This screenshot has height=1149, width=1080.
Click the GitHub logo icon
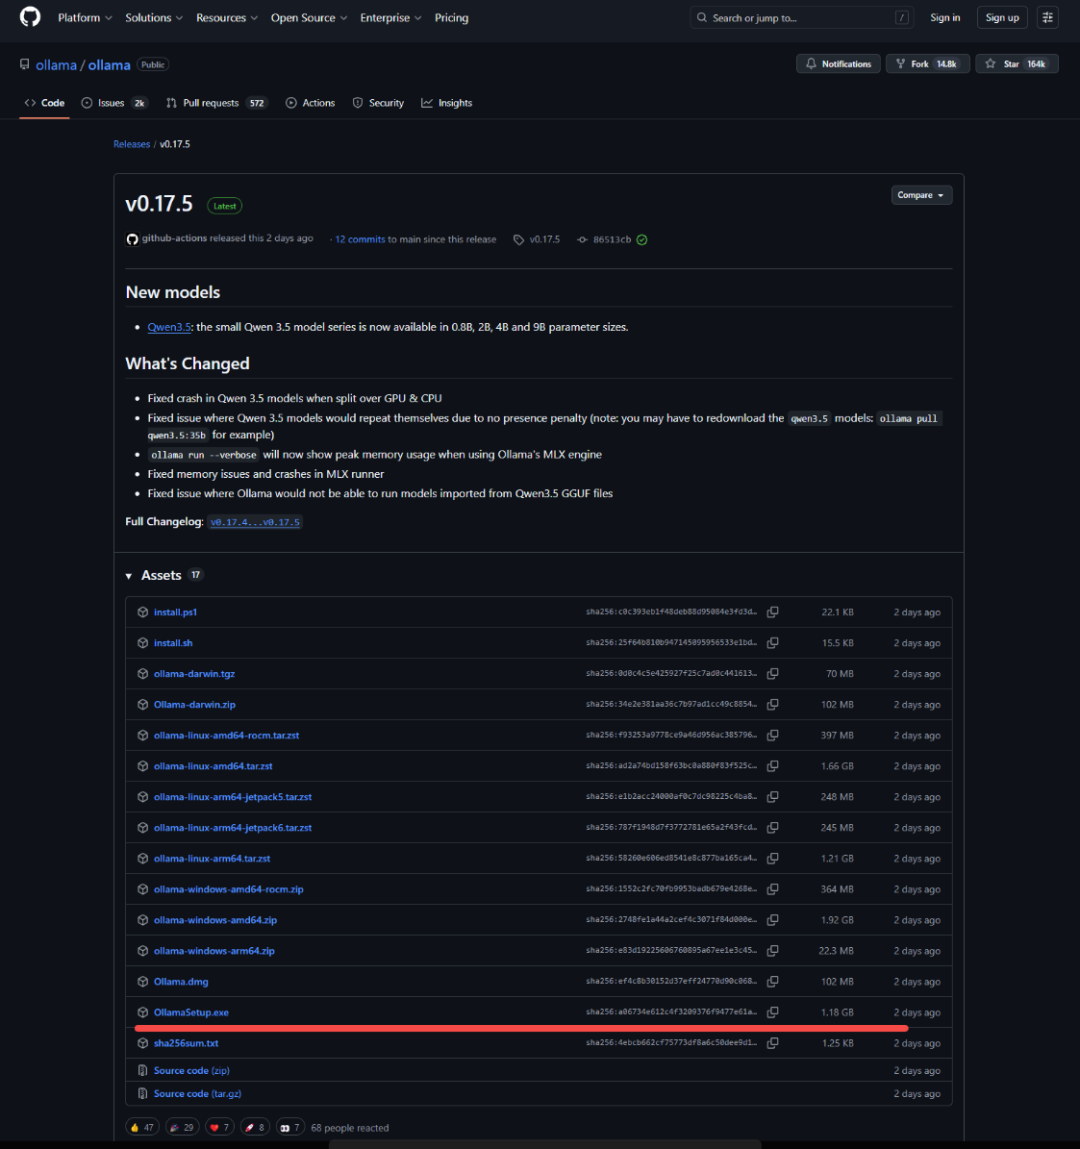point(30,17)
